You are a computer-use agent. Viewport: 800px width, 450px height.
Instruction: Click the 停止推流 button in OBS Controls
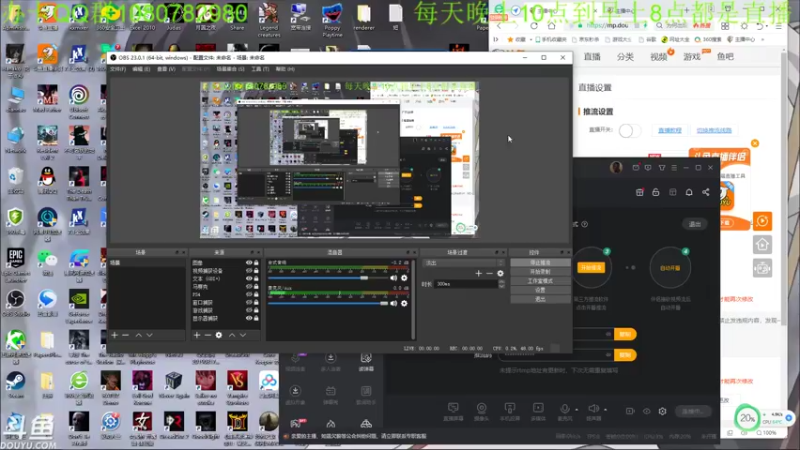coord(540,262)
